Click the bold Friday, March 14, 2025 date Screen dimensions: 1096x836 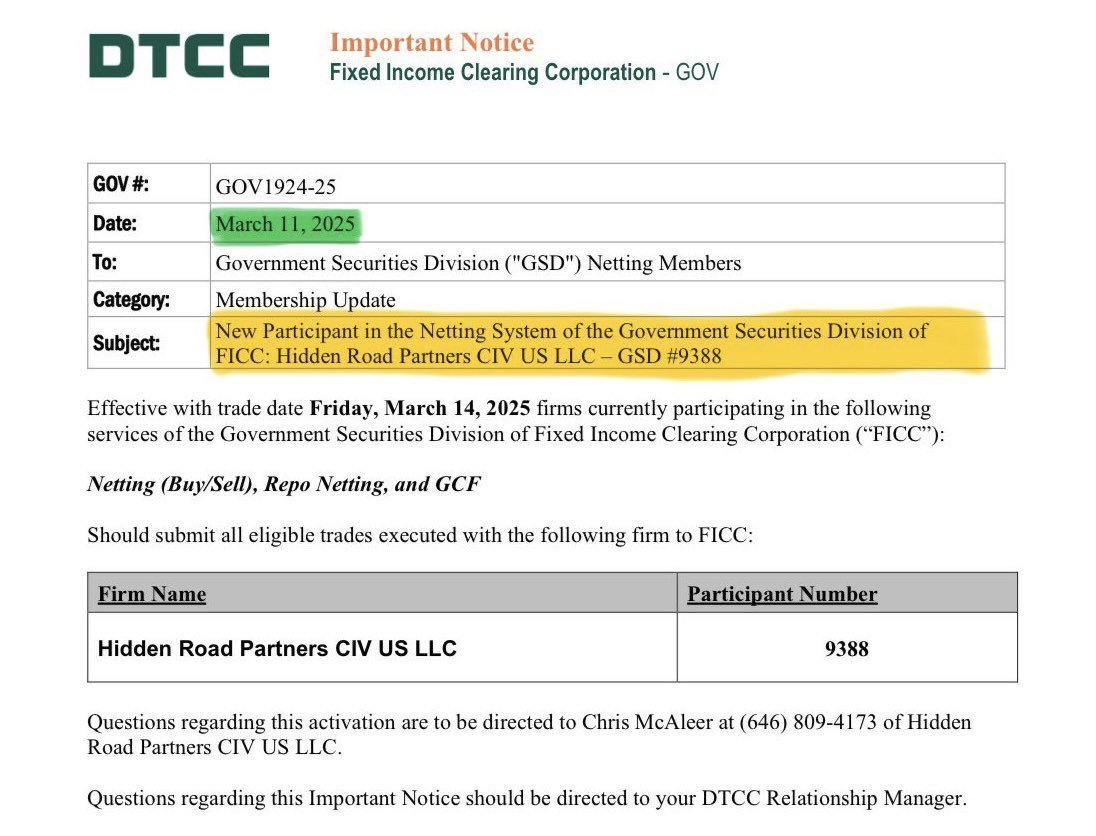pos(419,408)
